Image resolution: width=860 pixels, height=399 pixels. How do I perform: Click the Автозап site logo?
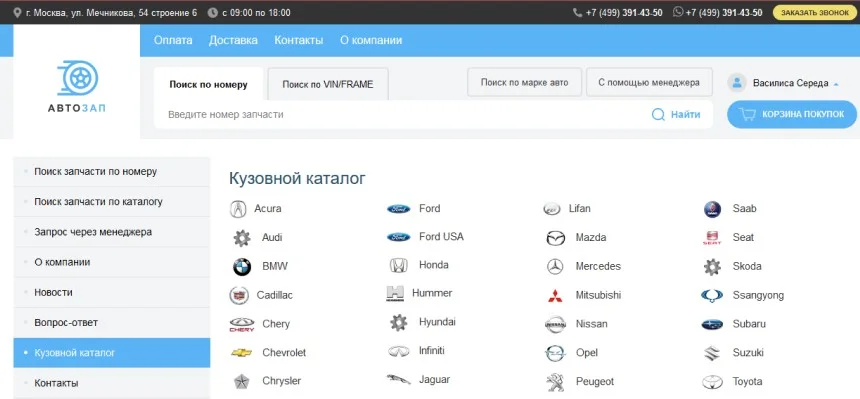[77, 86]
